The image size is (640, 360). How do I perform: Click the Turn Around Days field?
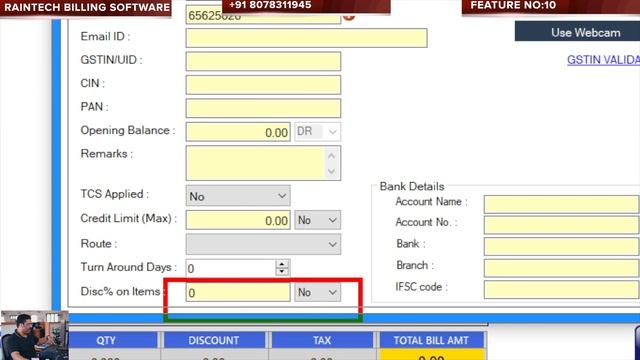pos(231,268)
